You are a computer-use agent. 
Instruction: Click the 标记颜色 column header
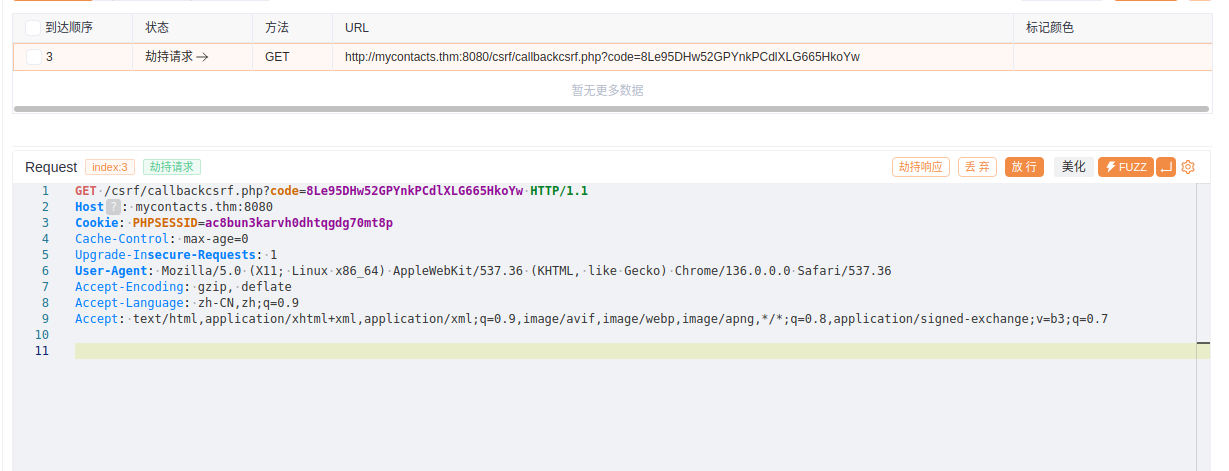1049,28
